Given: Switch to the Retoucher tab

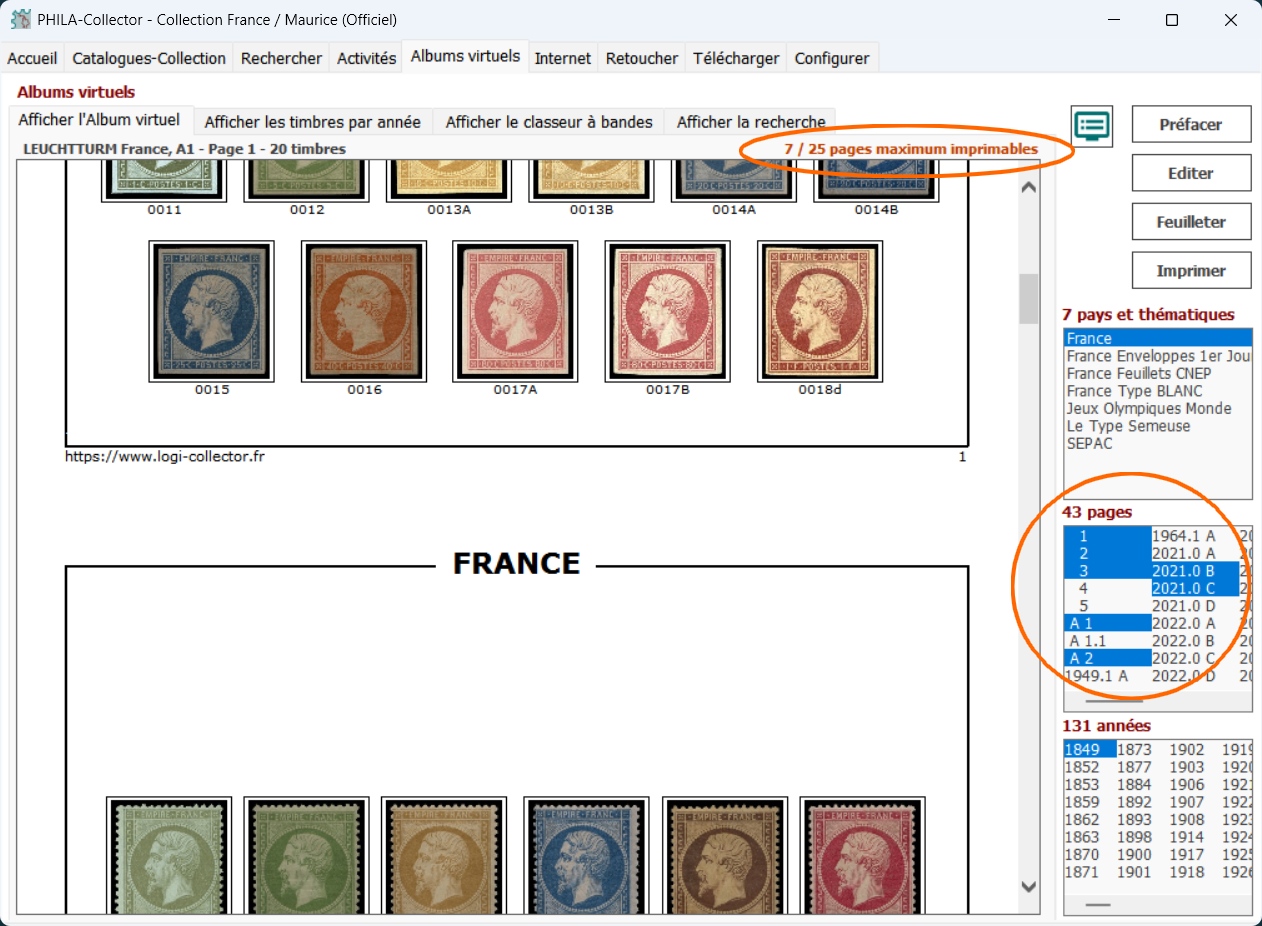Looking at the screenshot, I should pos(642,58).
